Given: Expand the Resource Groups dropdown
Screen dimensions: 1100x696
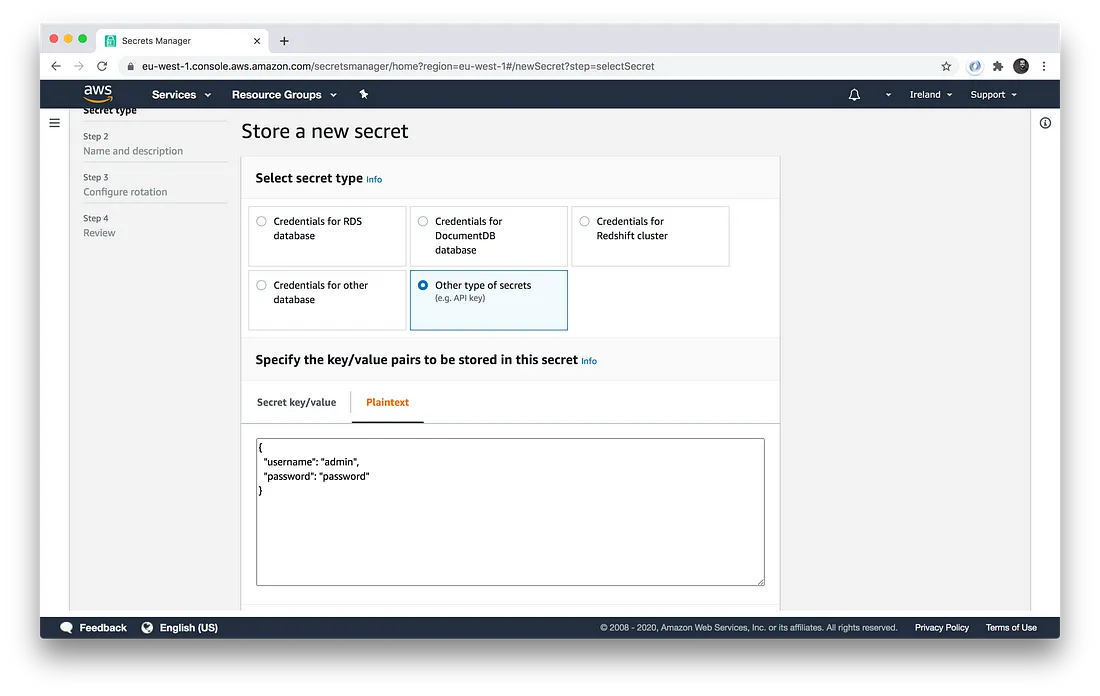Looking at the screenshot, I should 284,95.
